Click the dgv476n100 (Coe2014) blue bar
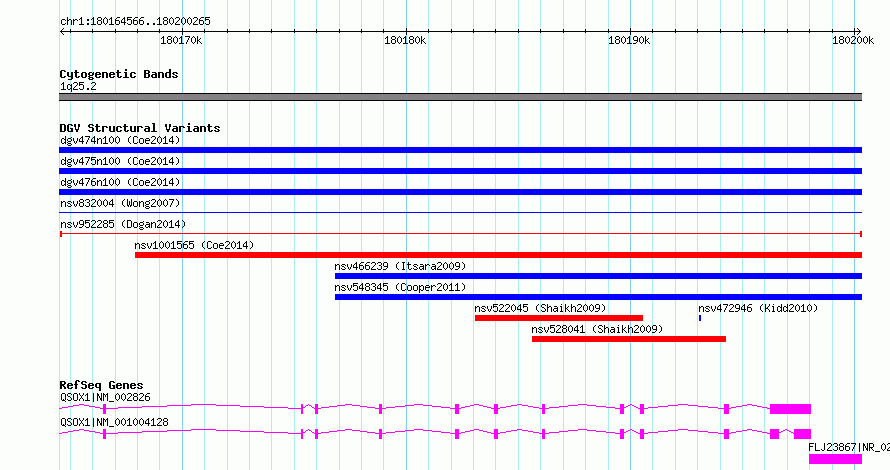Screen dimensions: 890x470 pos(460,192)
